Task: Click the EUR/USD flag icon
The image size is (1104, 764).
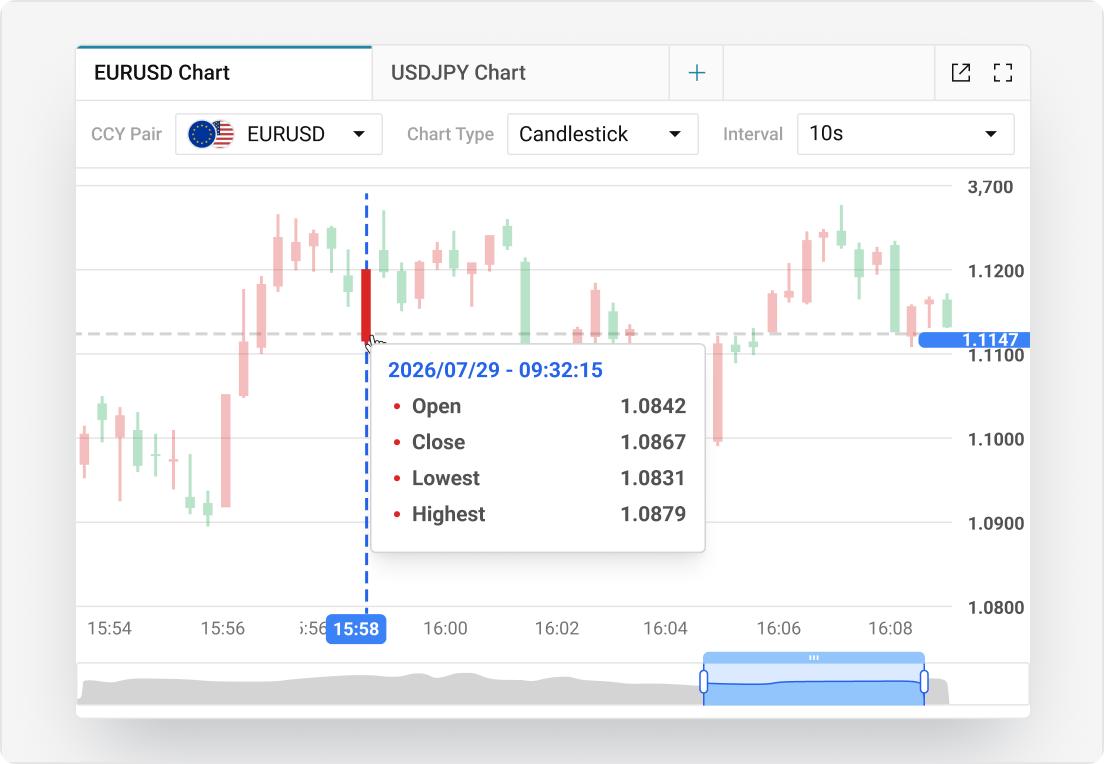Action: coord(211,134)
